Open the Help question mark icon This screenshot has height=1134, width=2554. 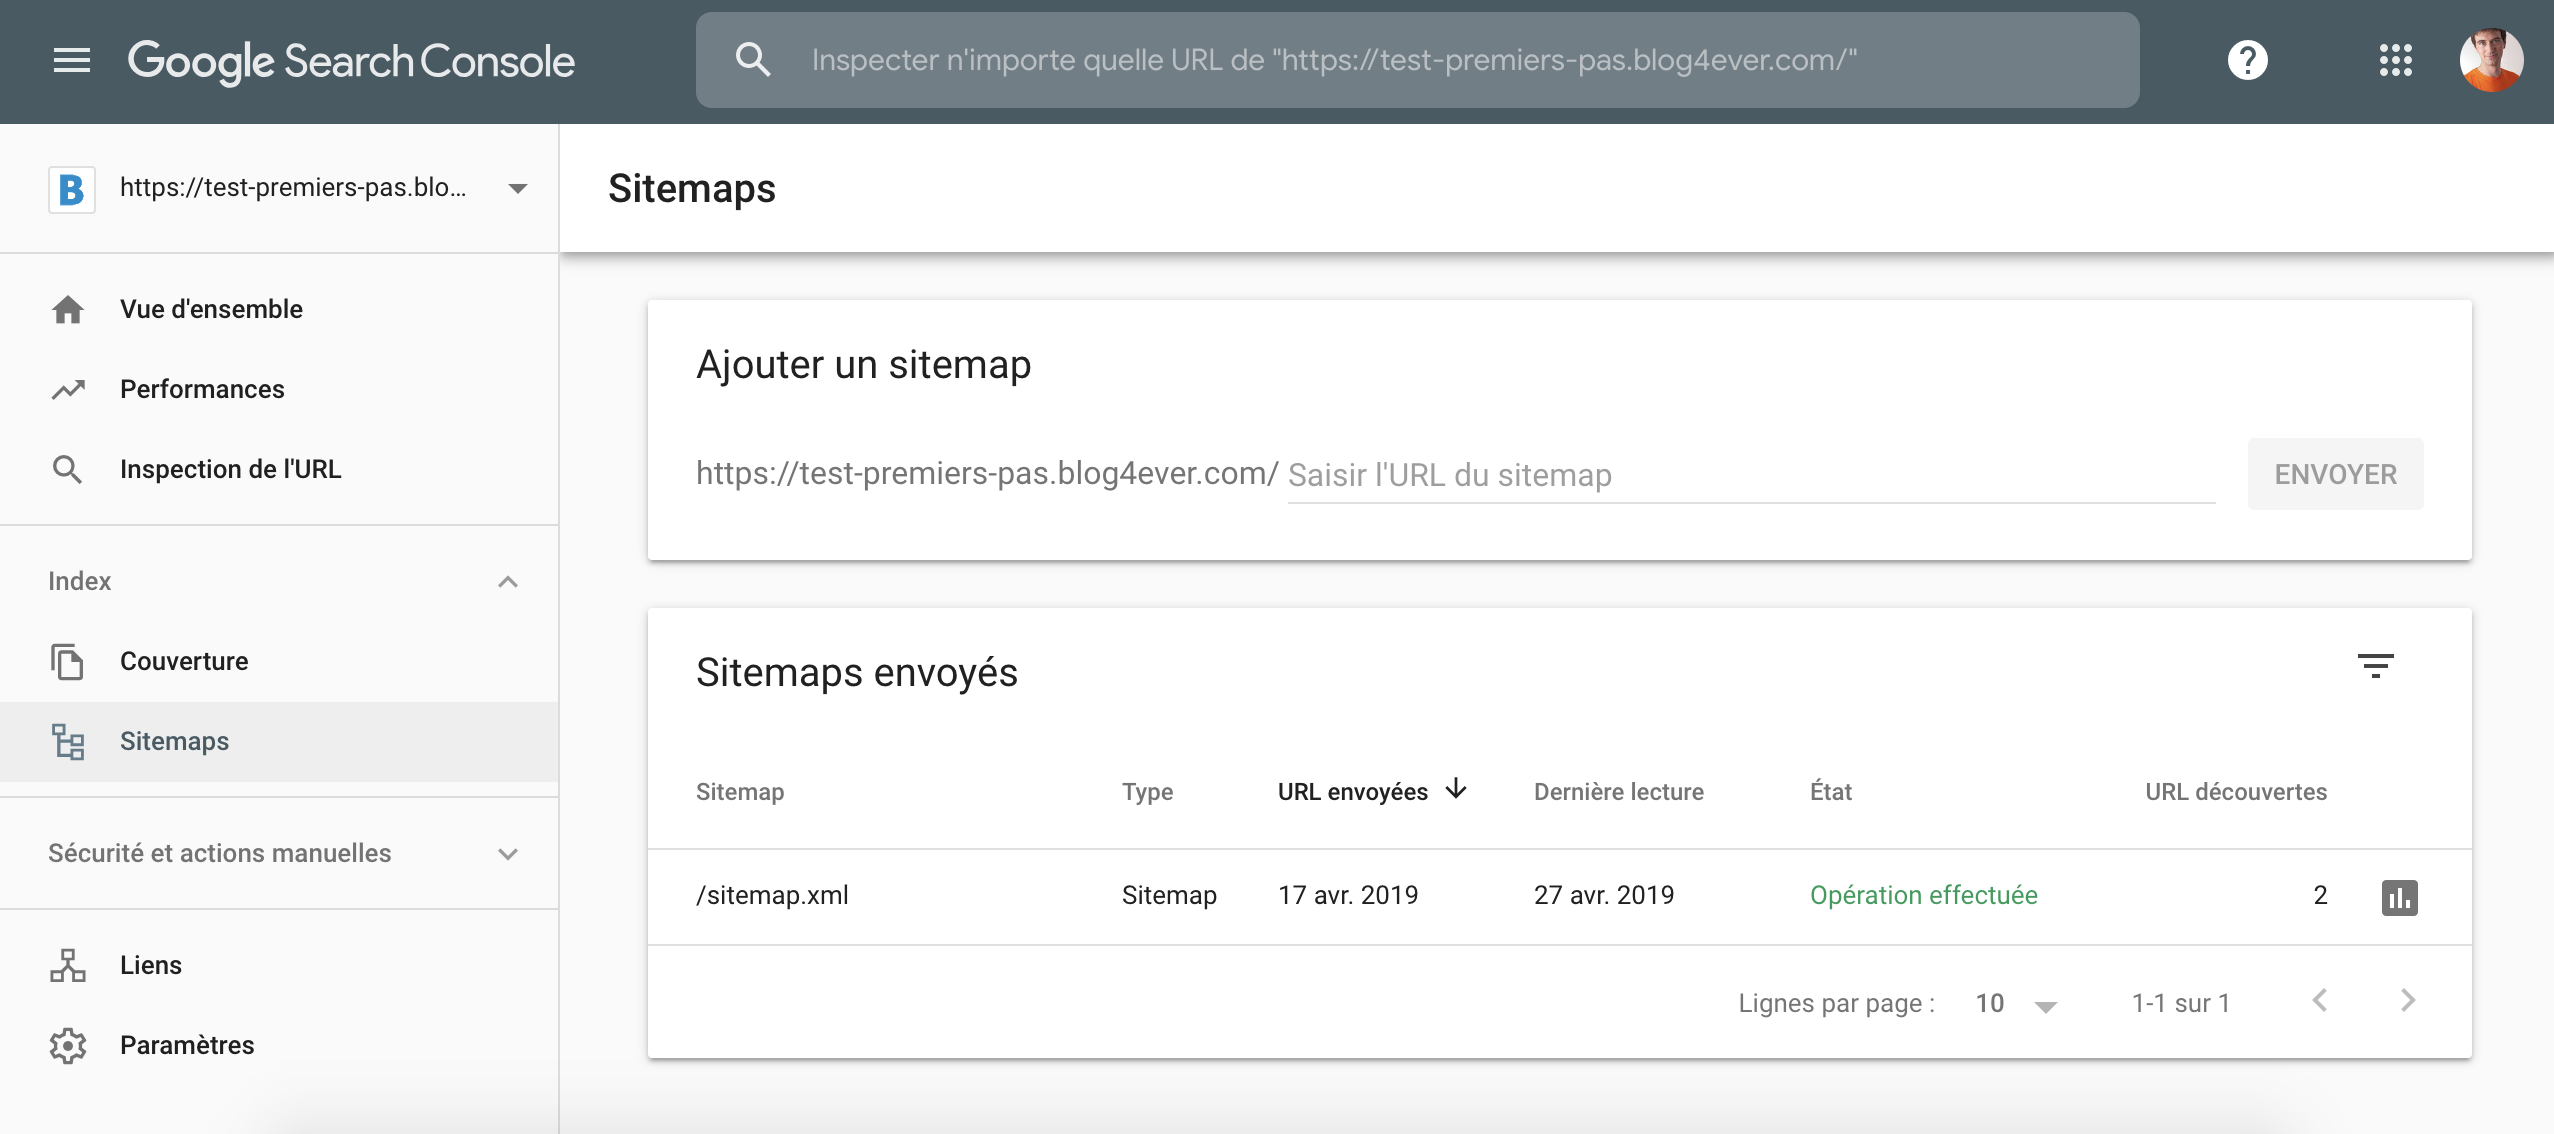point(2247,60)
